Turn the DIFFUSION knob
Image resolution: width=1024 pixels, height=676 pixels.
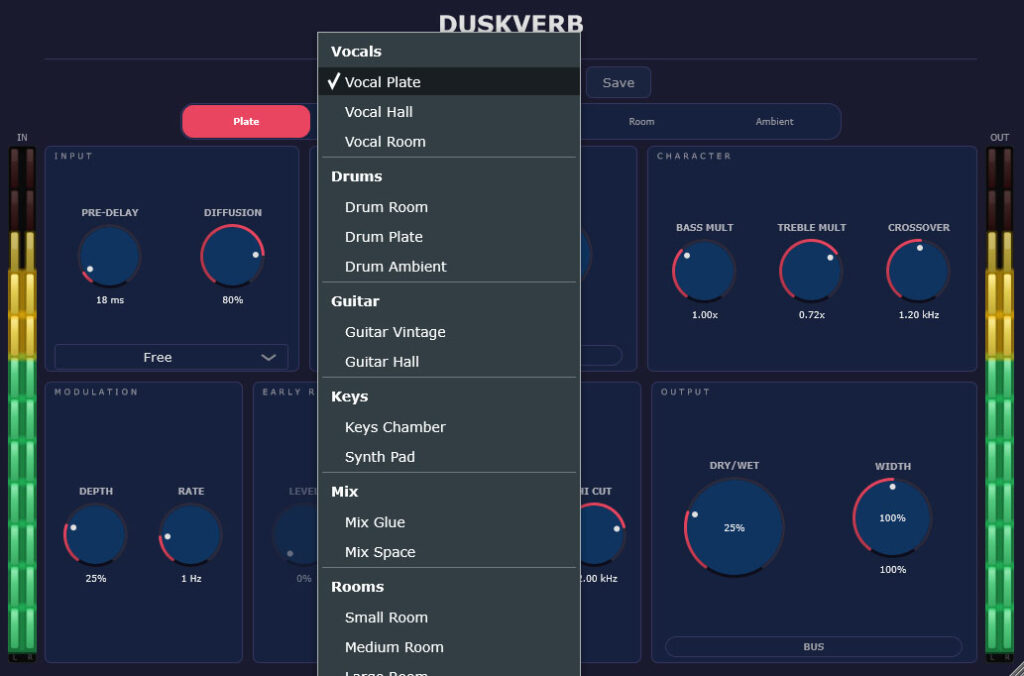click(x=231, y=256)
